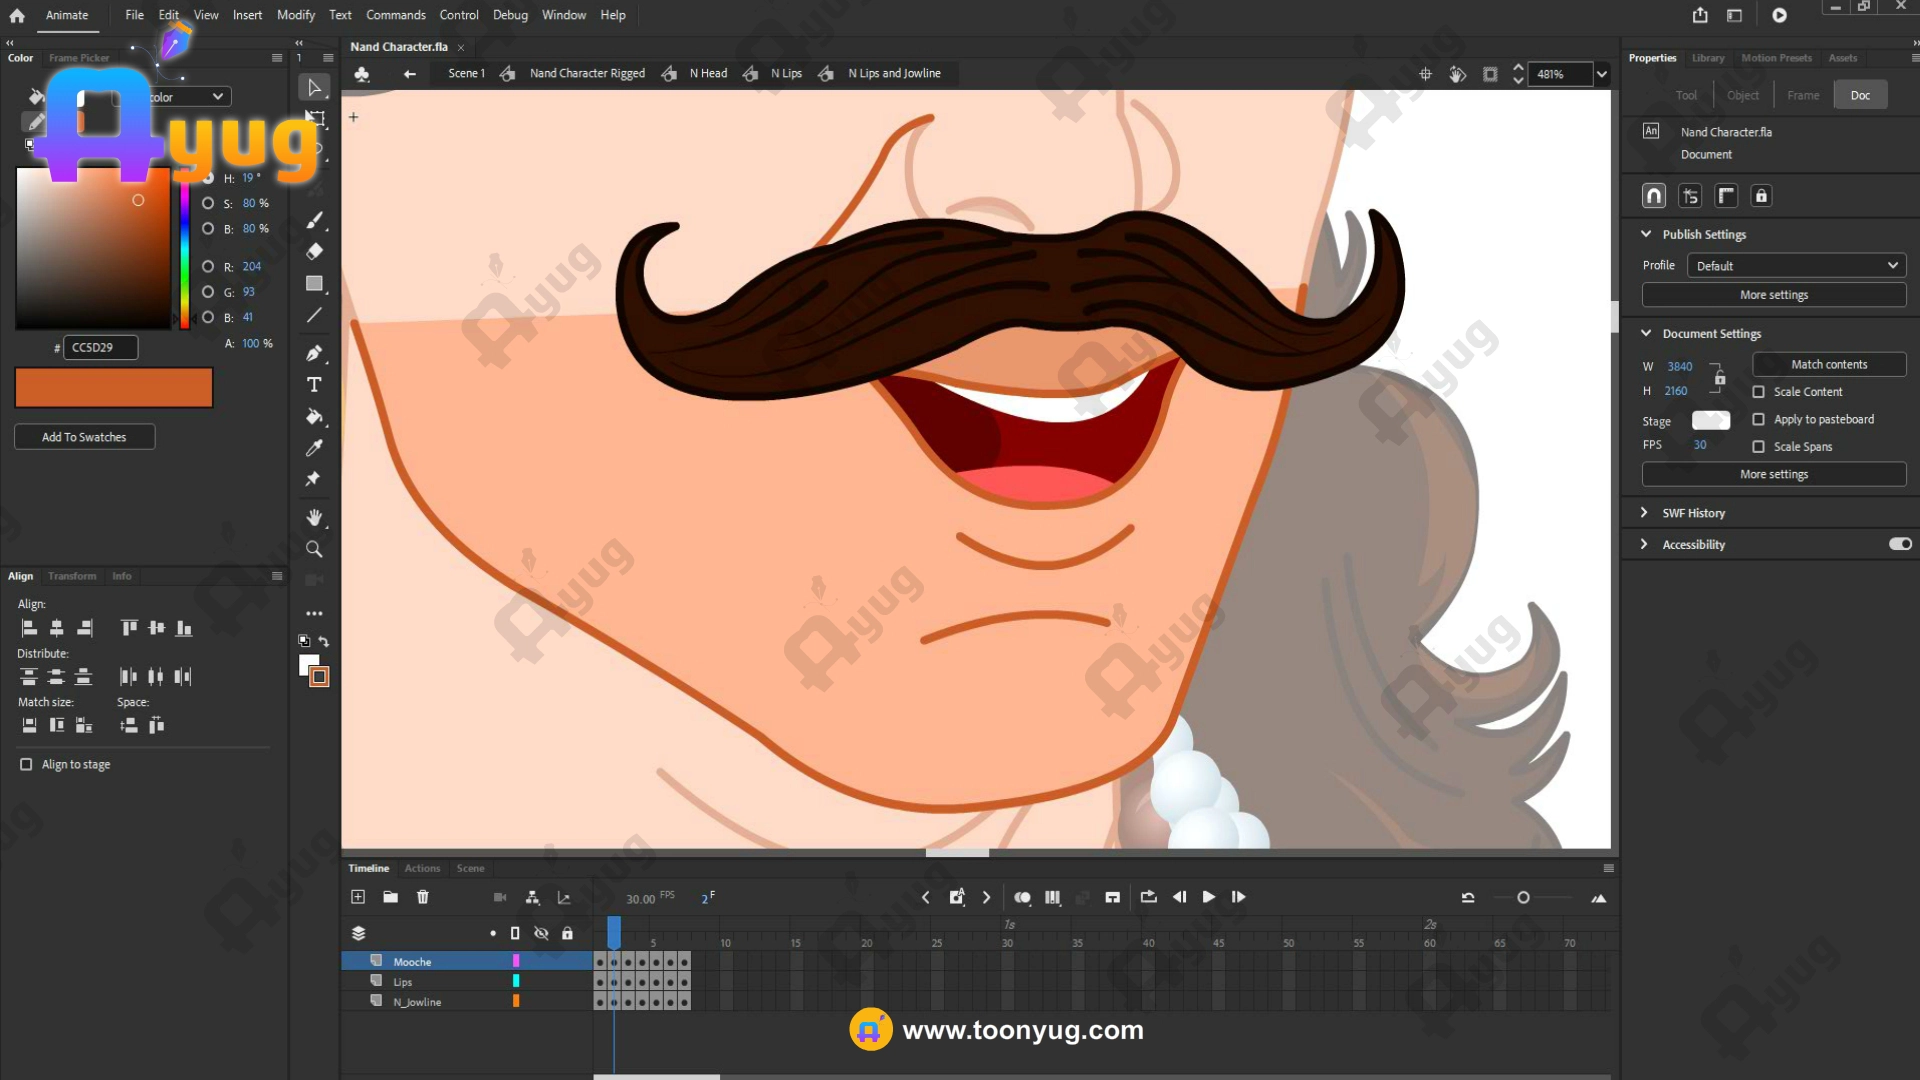Select the Paint Bucket tool
The height and width of the screenshot is (1080, 1920).
[x=314, y=417]
